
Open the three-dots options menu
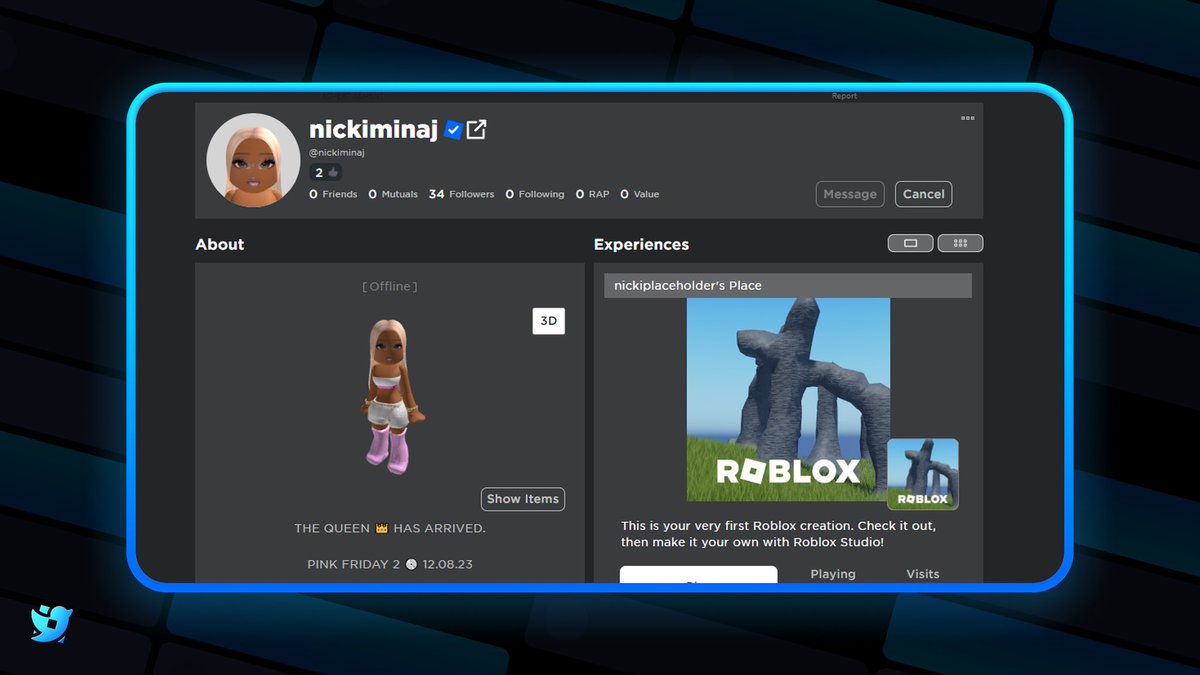[967, 118]
